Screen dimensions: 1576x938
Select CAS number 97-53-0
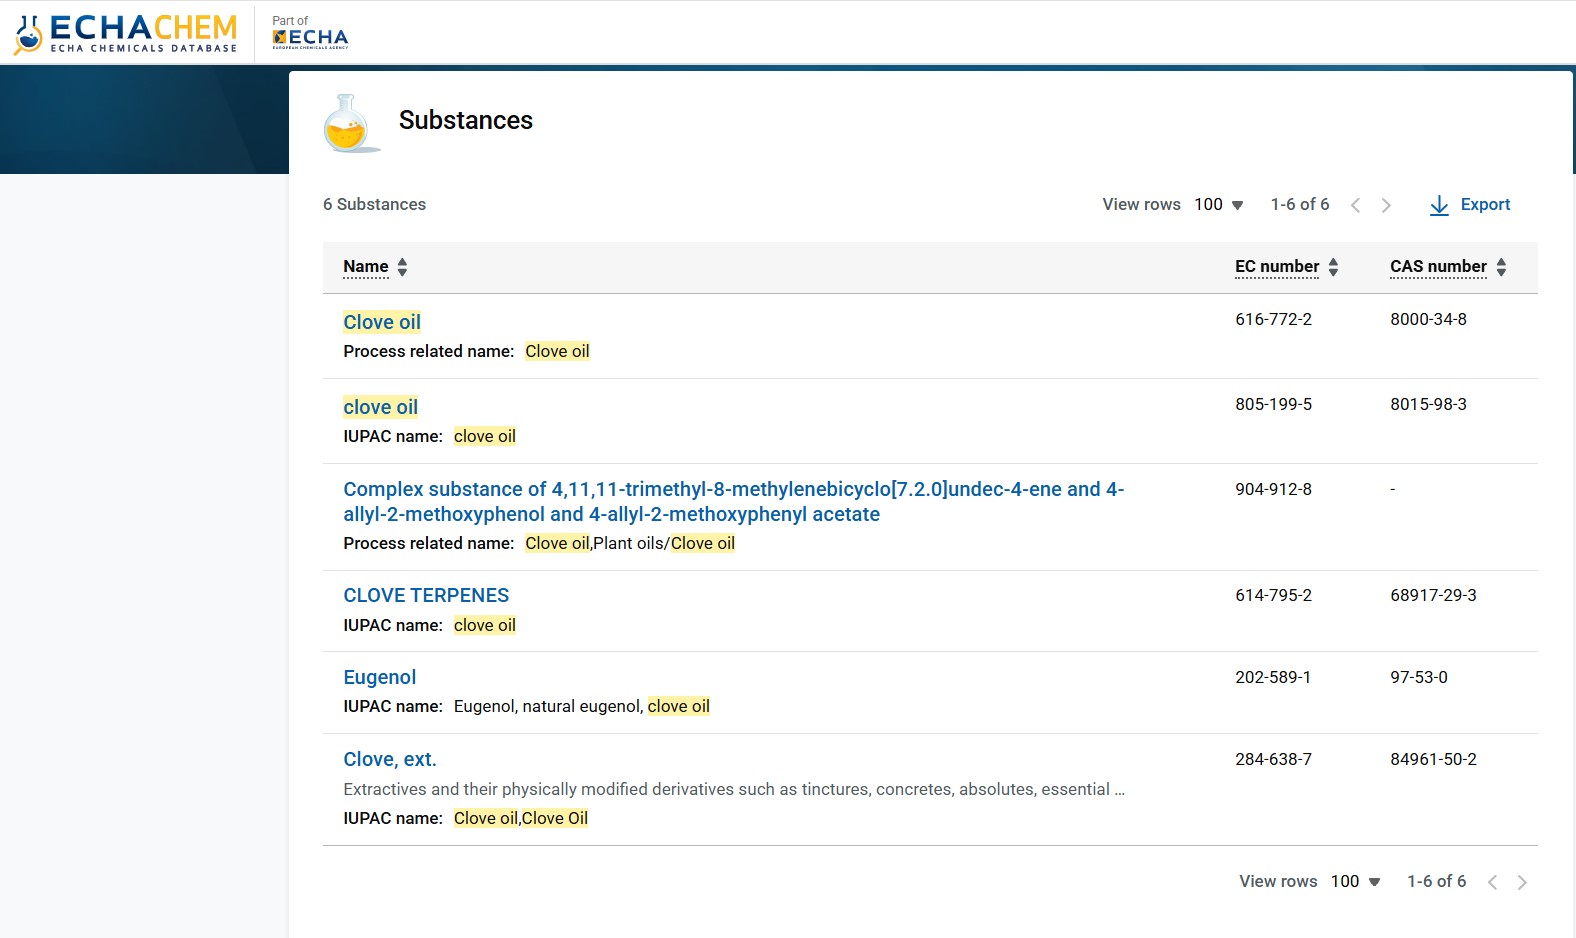coord(1419,677)
